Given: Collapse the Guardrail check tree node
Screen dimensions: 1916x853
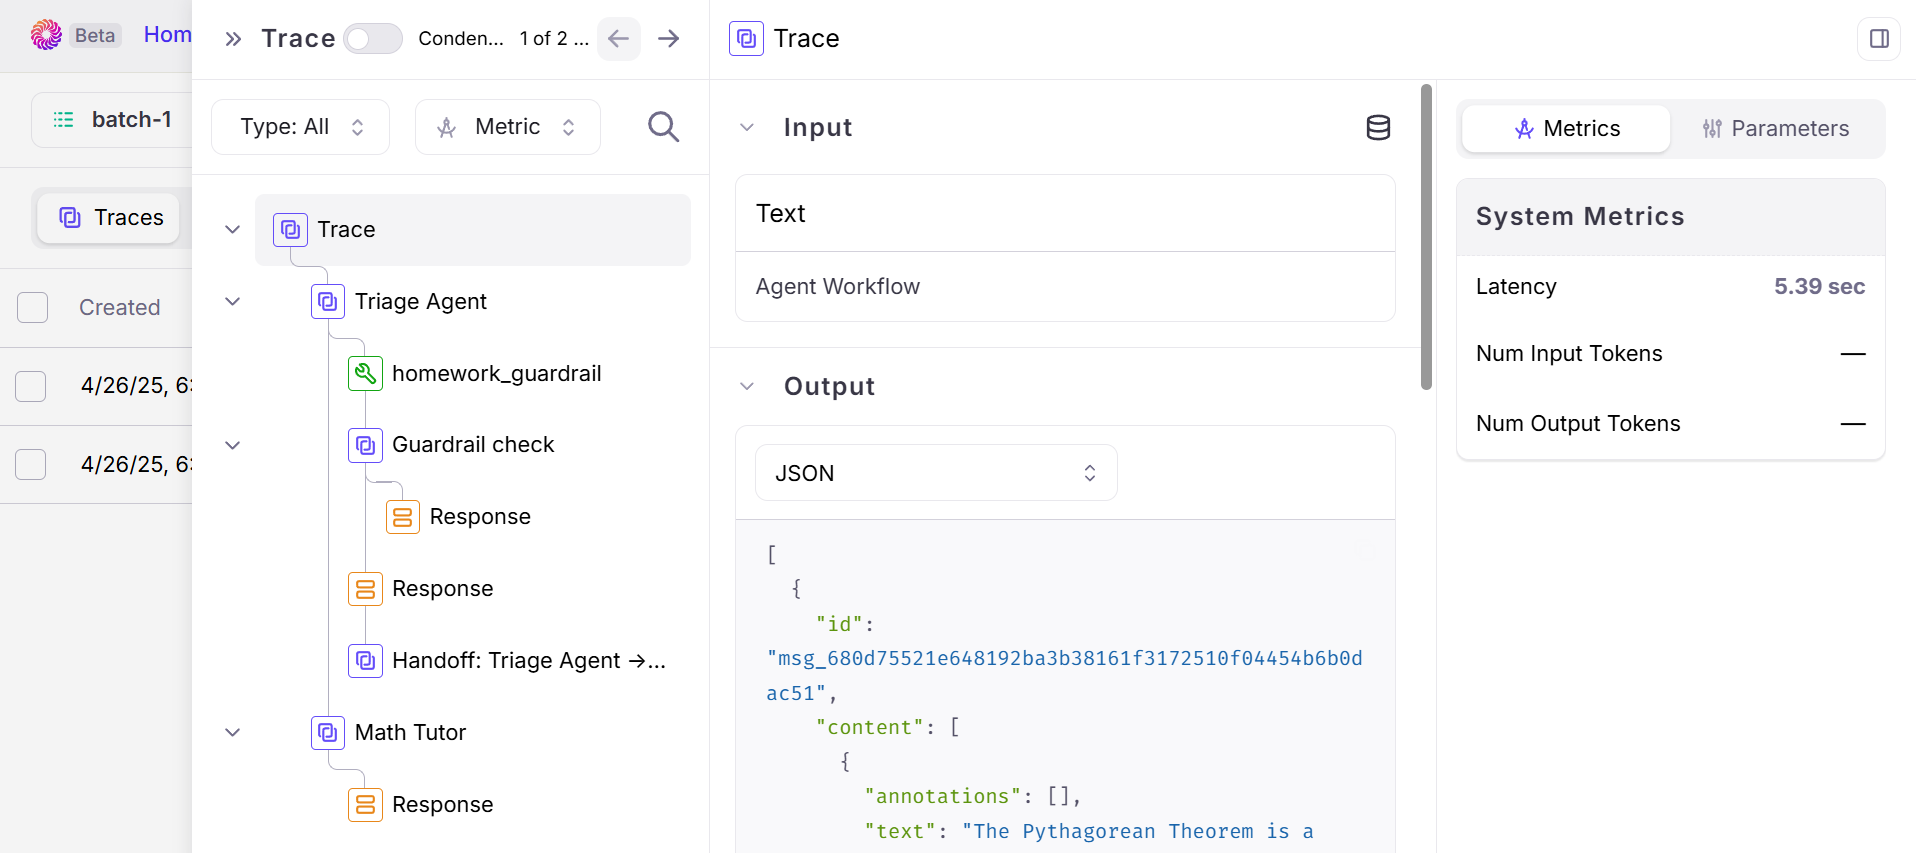Looking at the screenshot, I should 233,445.
